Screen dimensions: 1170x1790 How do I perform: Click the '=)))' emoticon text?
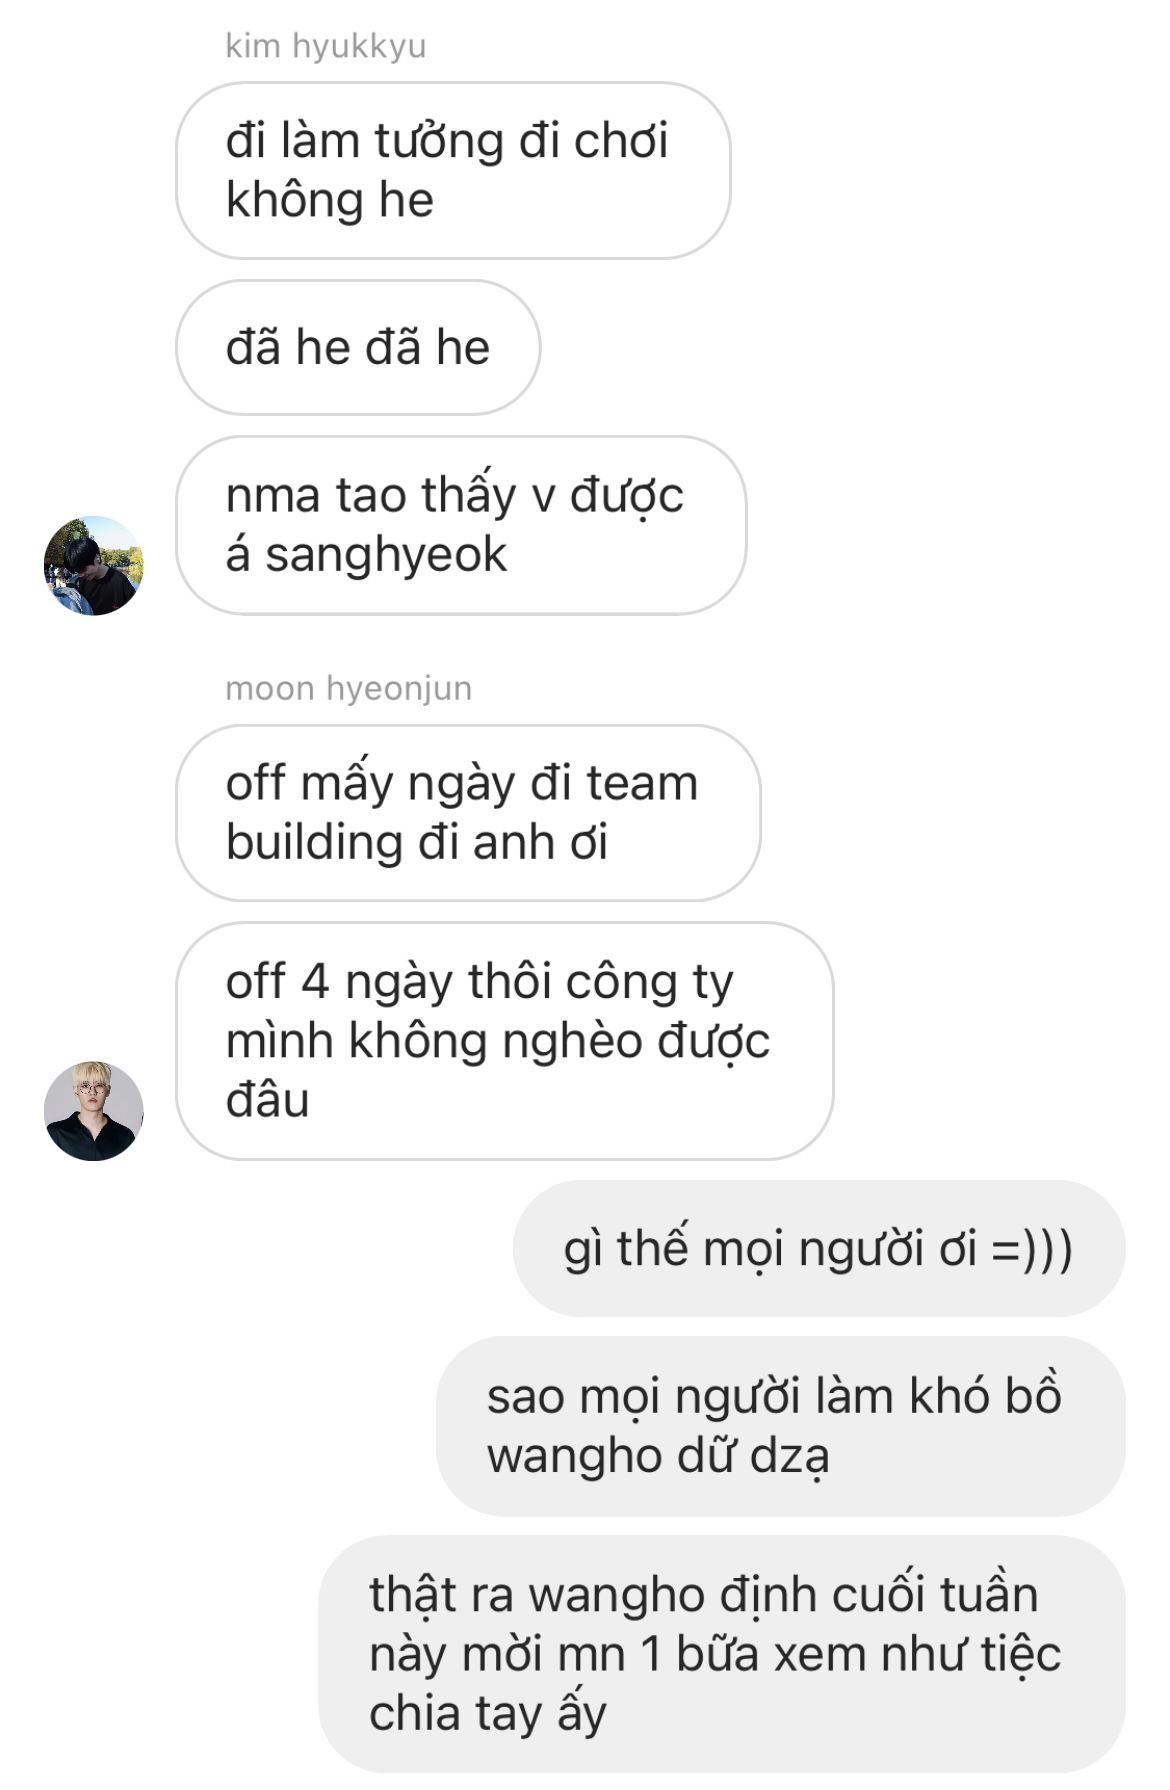(x=1032, y=1250)
